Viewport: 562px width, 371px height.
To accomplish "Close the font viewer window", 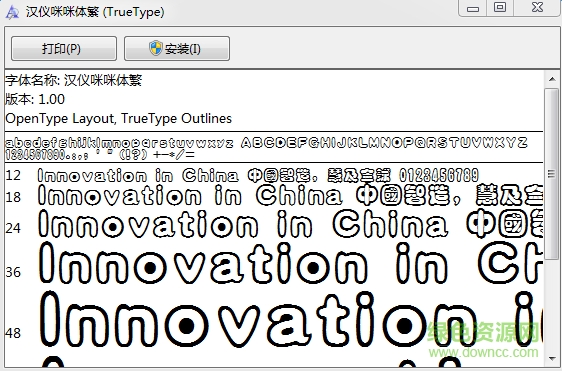I will (537, 8).
